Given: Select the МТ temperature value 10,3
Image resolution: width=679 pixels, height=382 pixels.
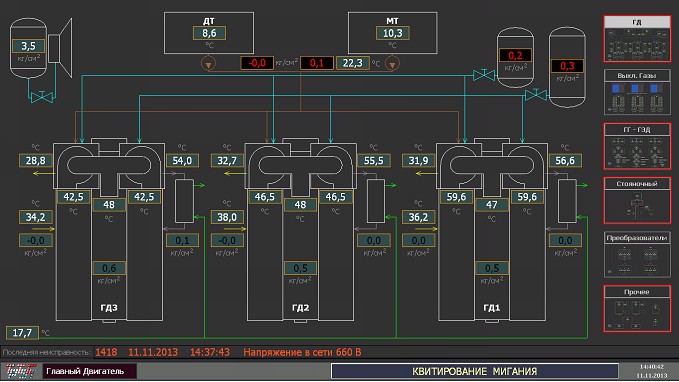Looking at the screenshot, I should point(392,33).
